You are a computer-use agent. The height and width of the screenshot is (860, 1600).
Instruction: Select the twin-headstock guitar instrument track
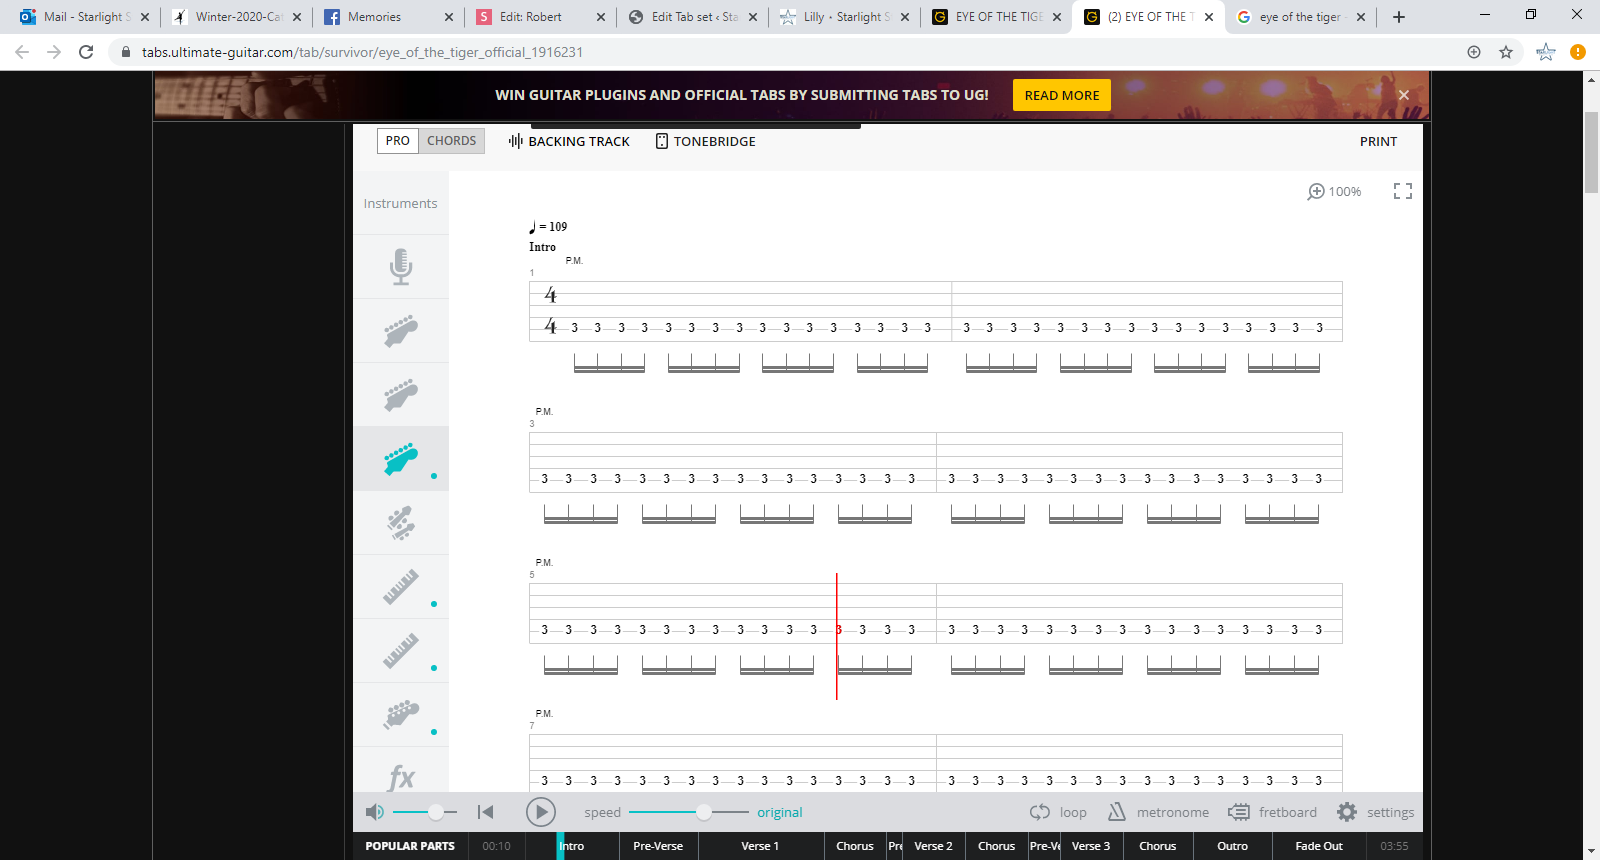(401, 523)
